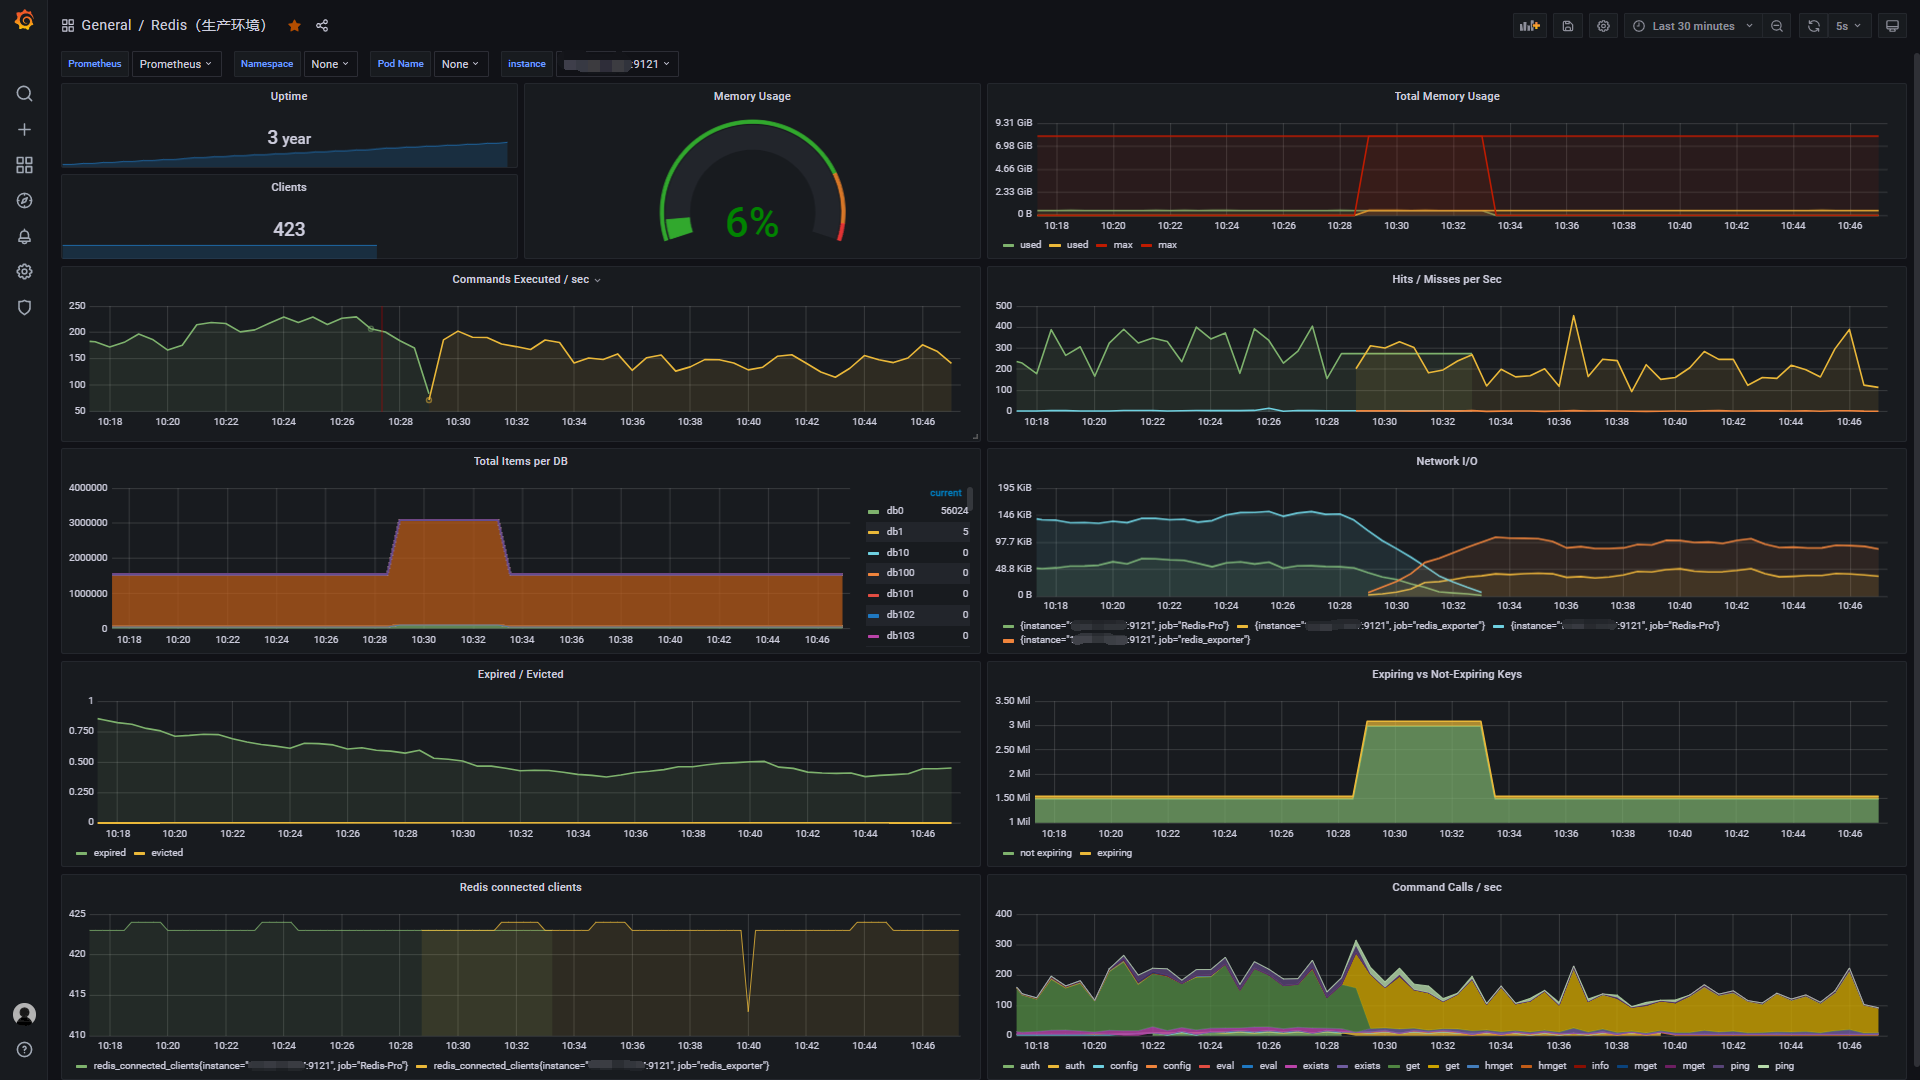Viewport: 1920px width, 1080px height.
Task: Open the Dashboards grid icon in sidebar
Action: [x=24, y=165]
